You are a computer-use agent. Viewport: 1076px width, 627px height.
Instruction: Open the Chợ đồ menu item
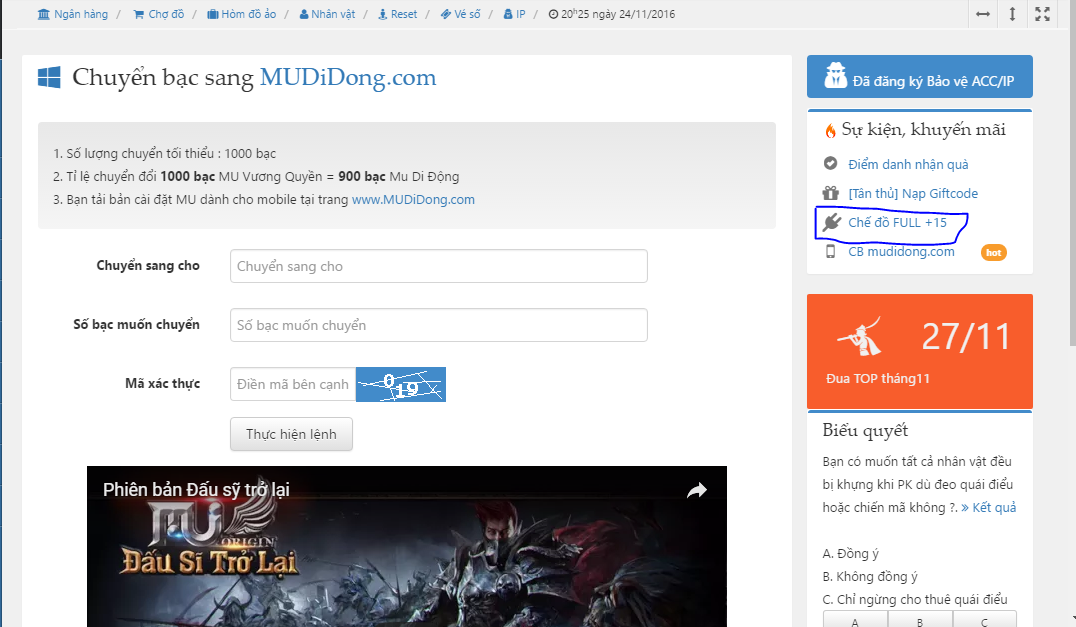pyautogui.click(x=158, y=15)
